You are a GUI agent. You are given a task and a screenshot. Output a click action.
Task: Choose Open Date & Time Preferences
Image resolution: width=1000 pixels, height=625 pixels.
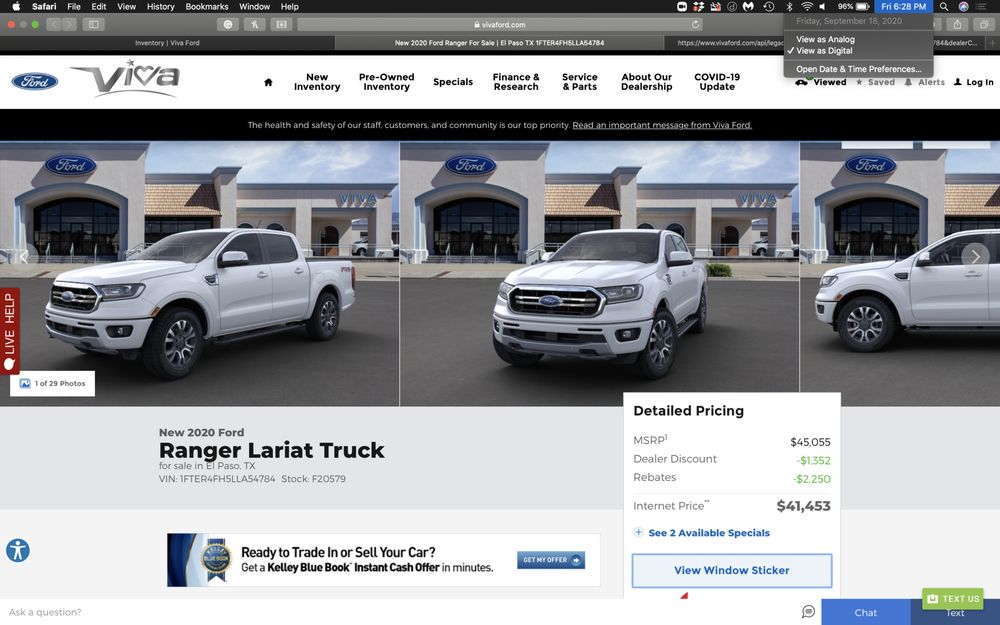(858, 69)
